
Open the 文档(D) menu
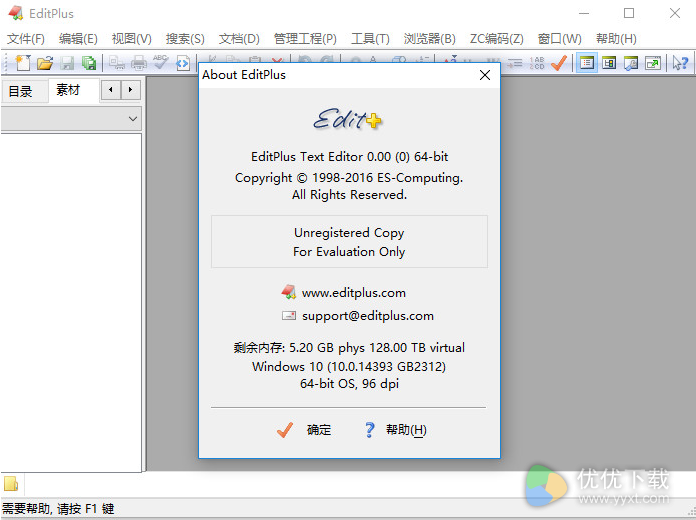tap(239, 39)
